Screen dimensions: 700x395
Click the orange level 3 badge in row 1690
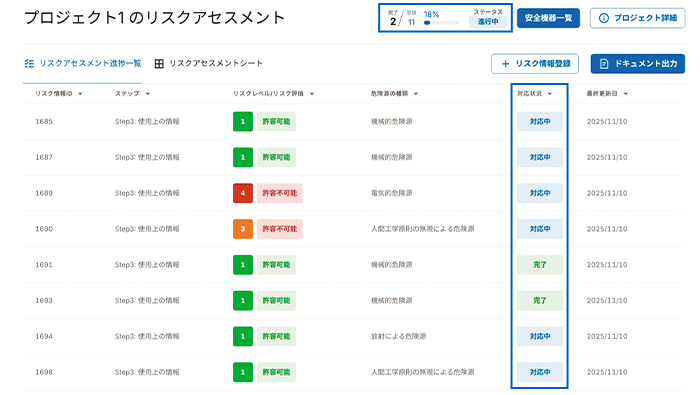(243, 229)
